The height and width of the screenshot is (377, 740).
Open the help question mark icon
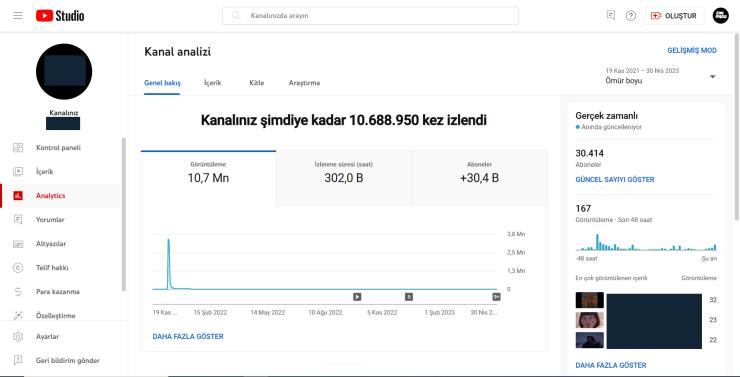tap(631, 16)
